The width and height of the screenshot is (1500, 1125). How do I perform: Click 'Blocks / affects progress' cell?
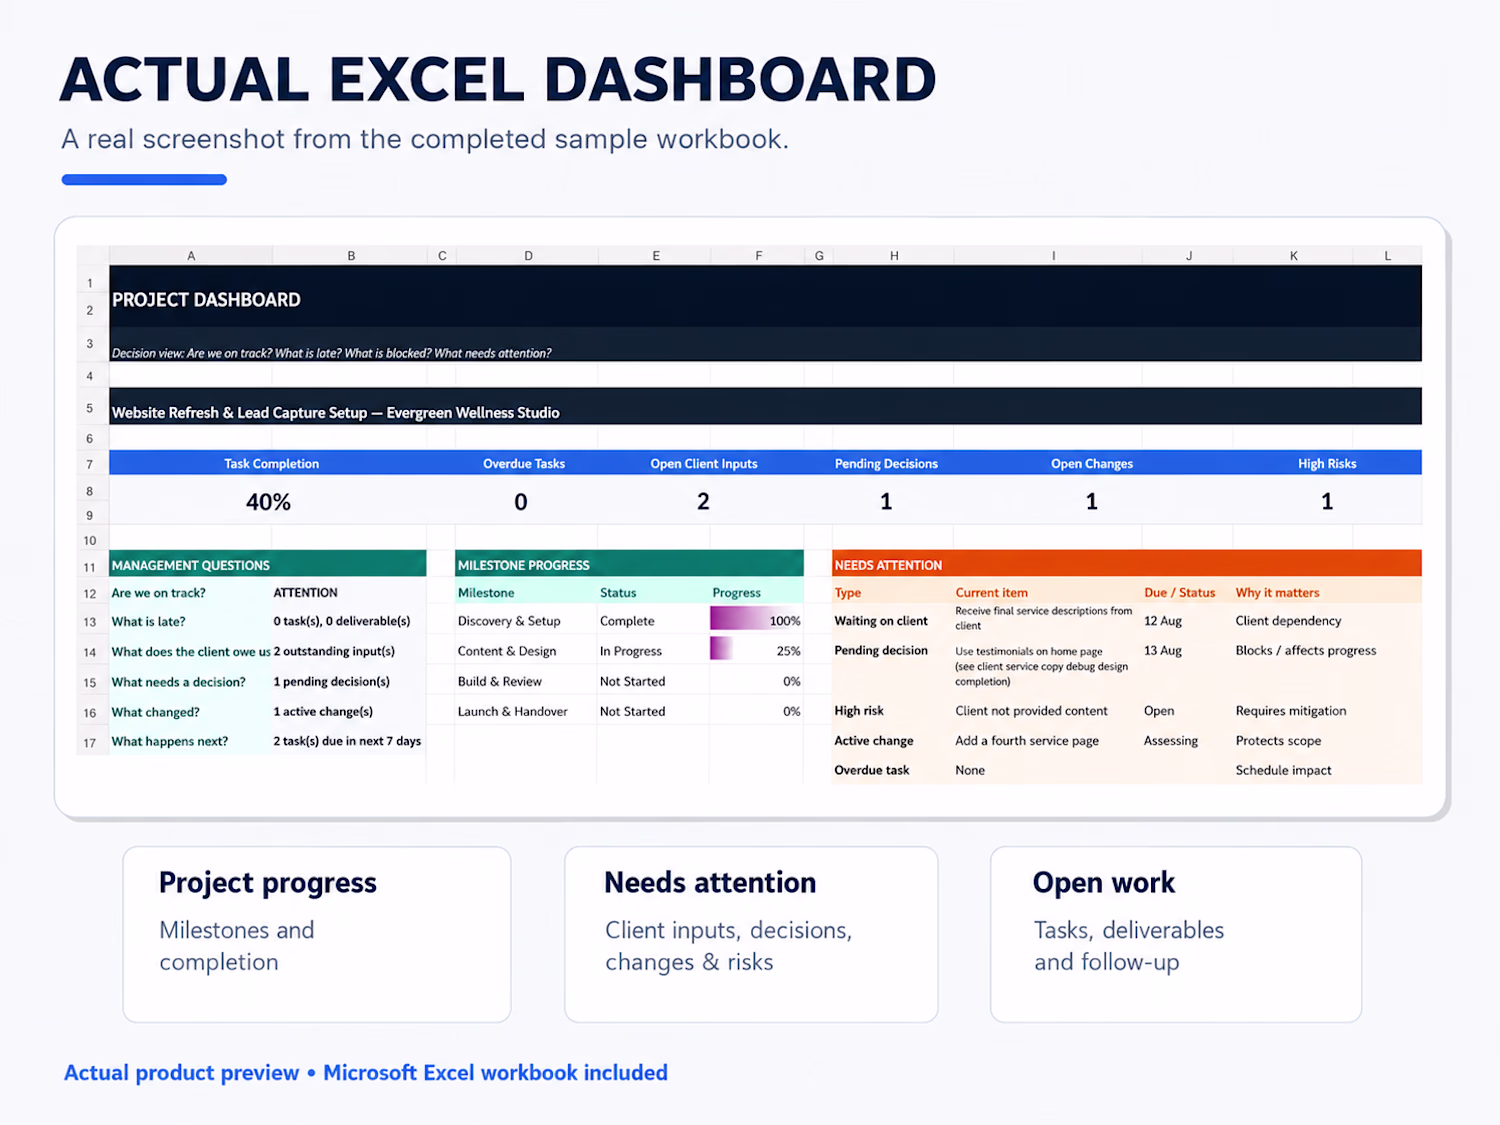click(1306, 651)
